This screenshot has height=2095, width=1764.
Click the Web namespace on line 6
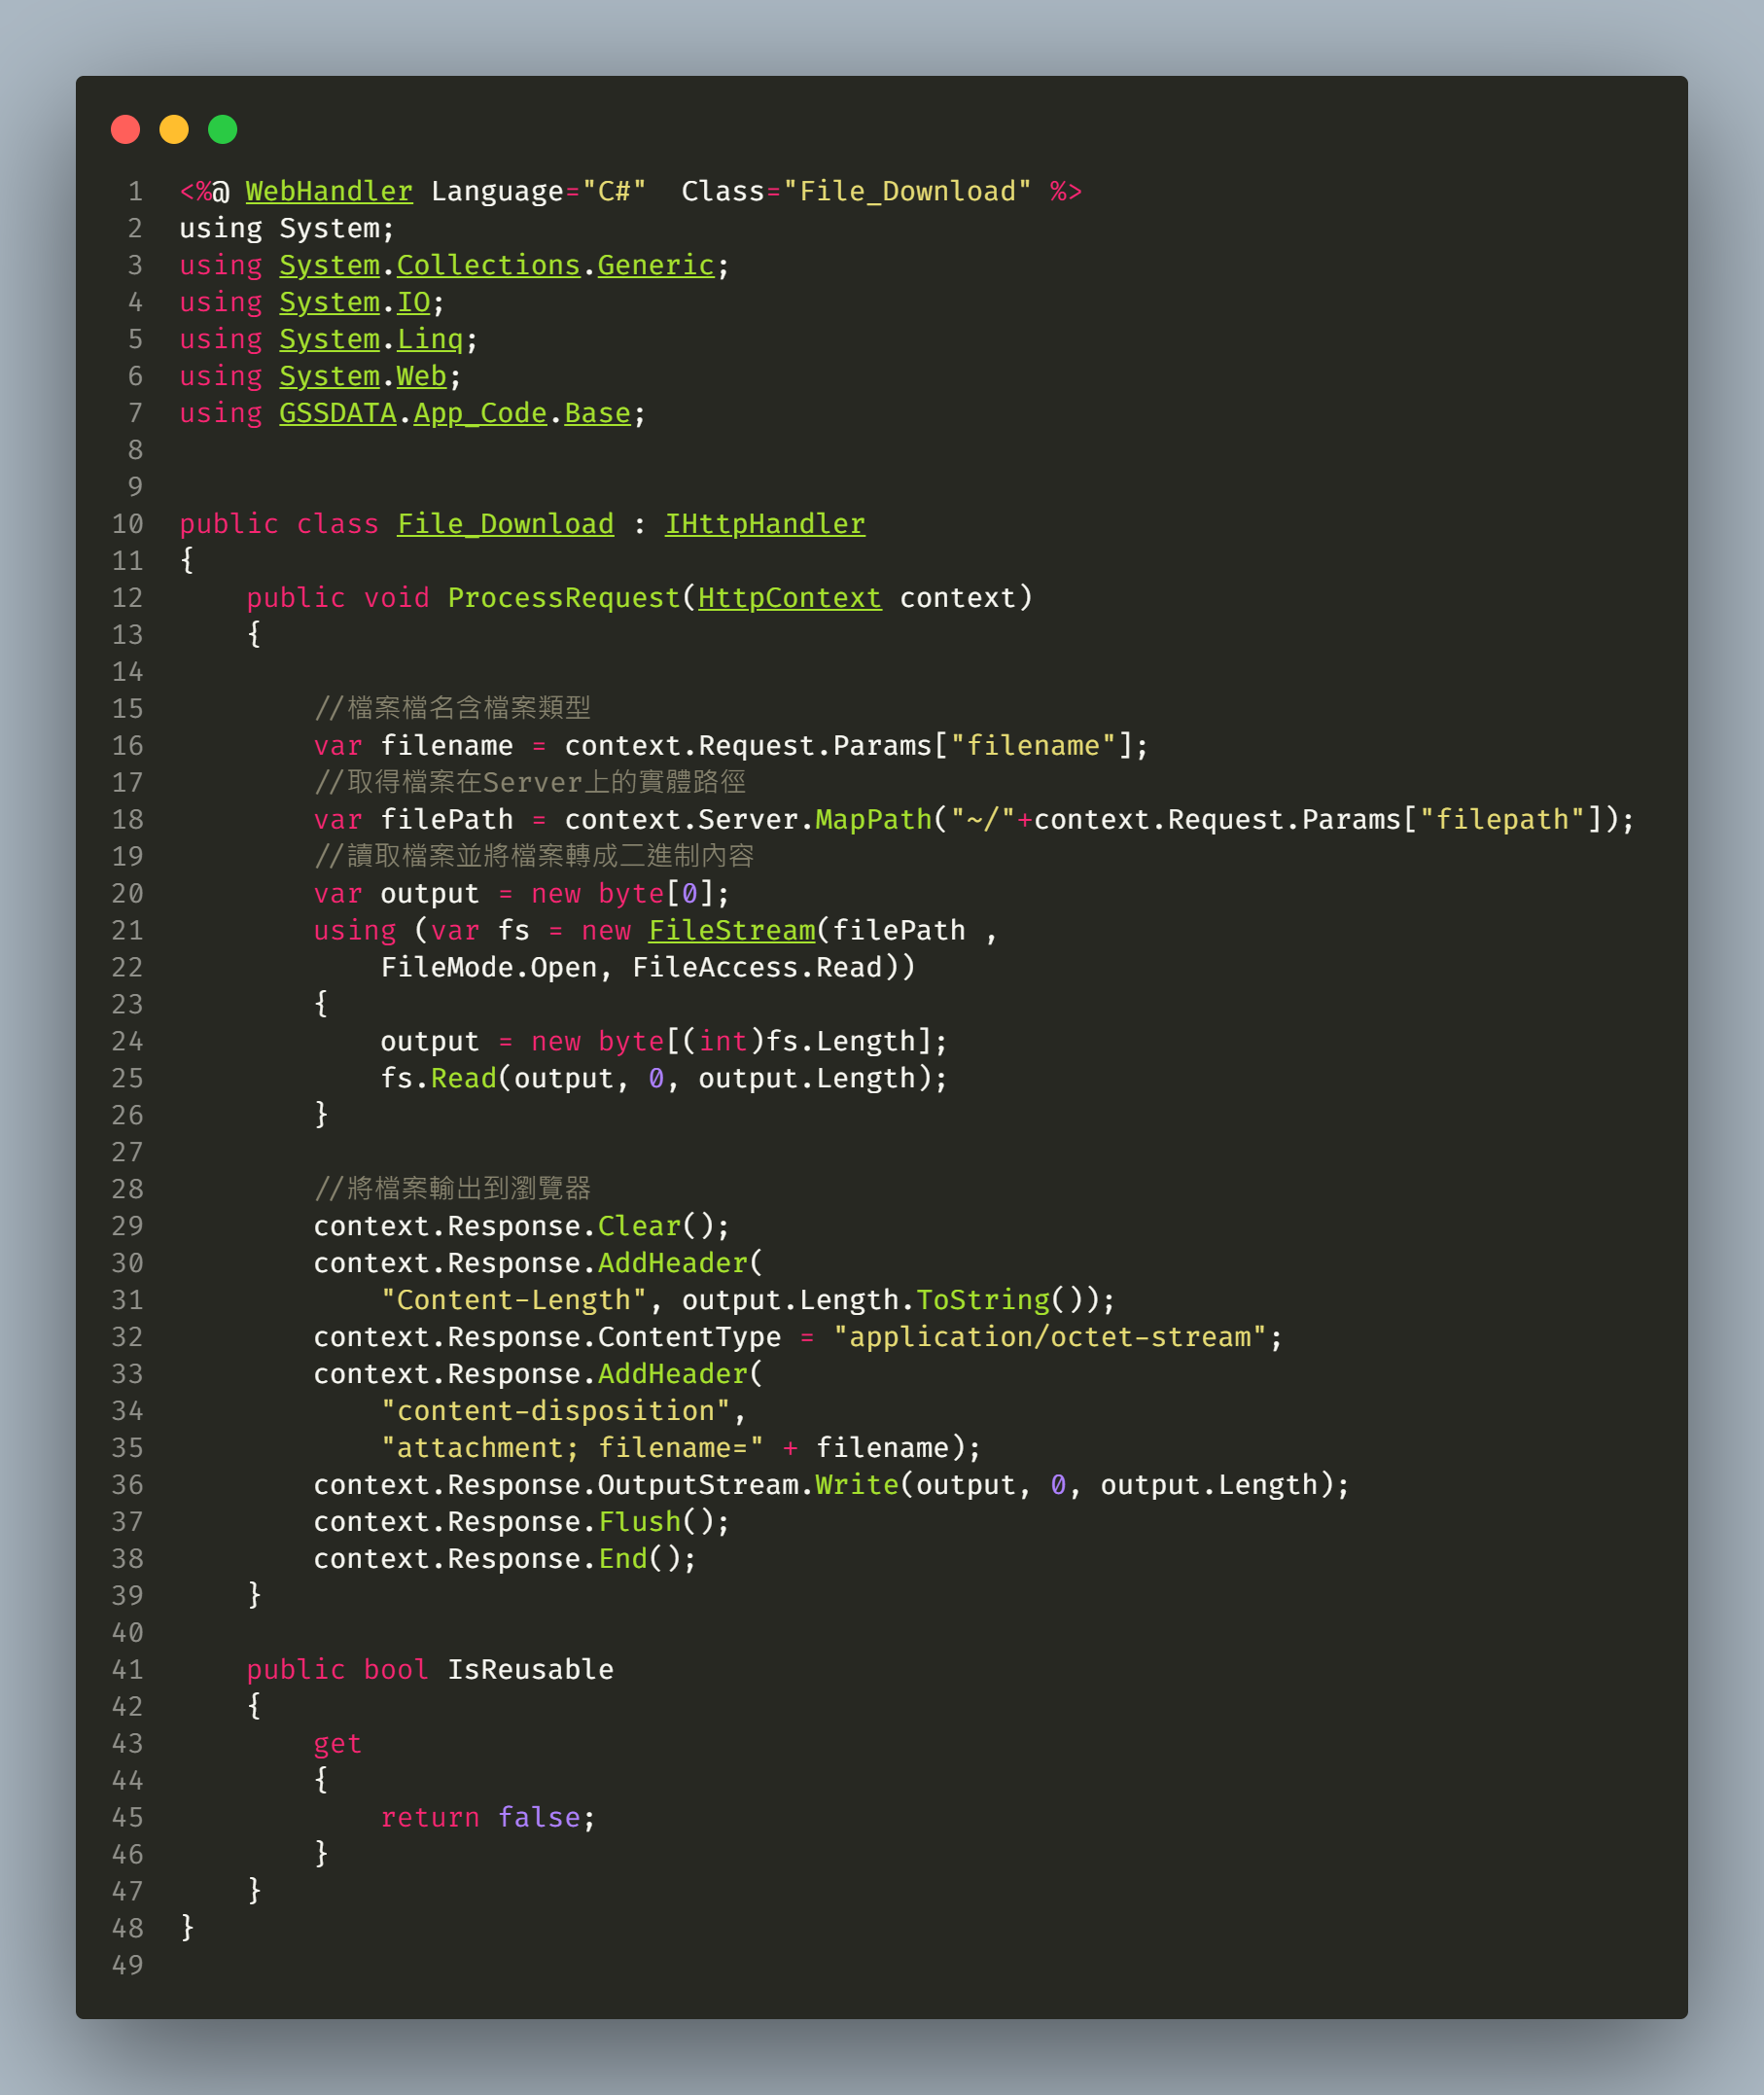pos(421,376)
